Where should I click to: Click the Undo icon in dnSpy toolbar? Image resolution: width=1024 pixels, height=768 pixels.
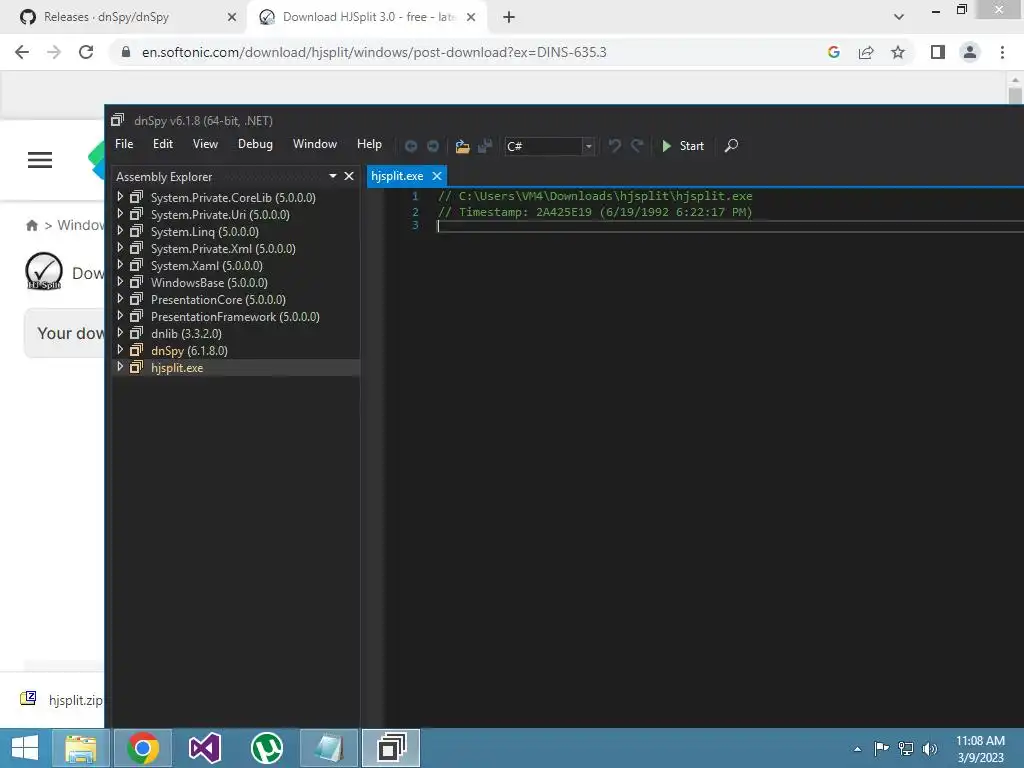tap(615, 146)
